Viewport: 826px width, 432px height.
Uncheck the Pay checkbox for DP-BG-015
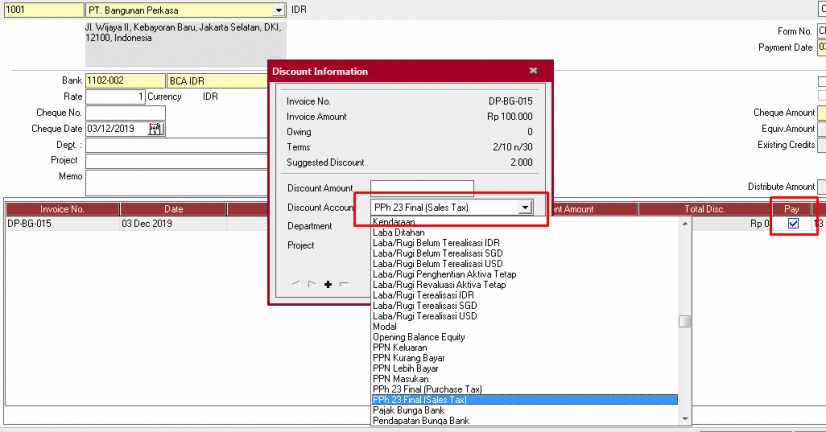tap(793, 224)
